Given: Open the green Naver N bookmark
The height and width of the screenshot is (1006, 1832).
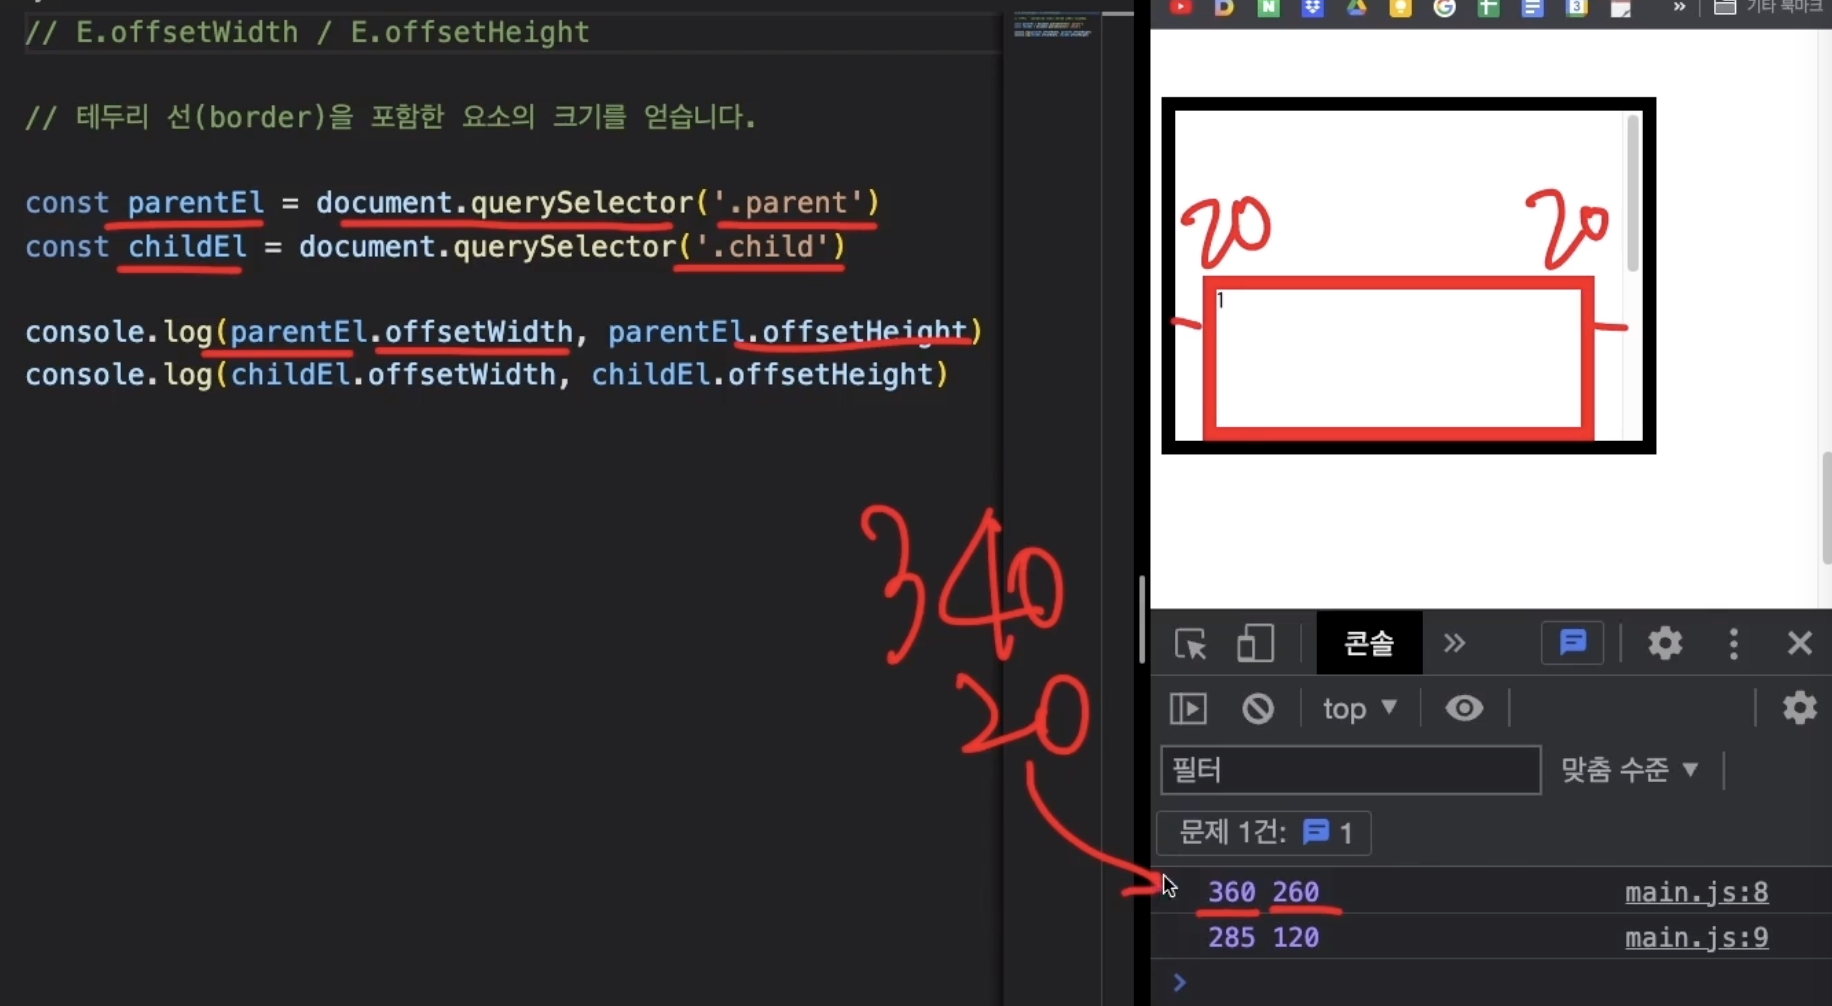Looking at the screenshot, I should pyautogui.click(x=1268, y=8).
